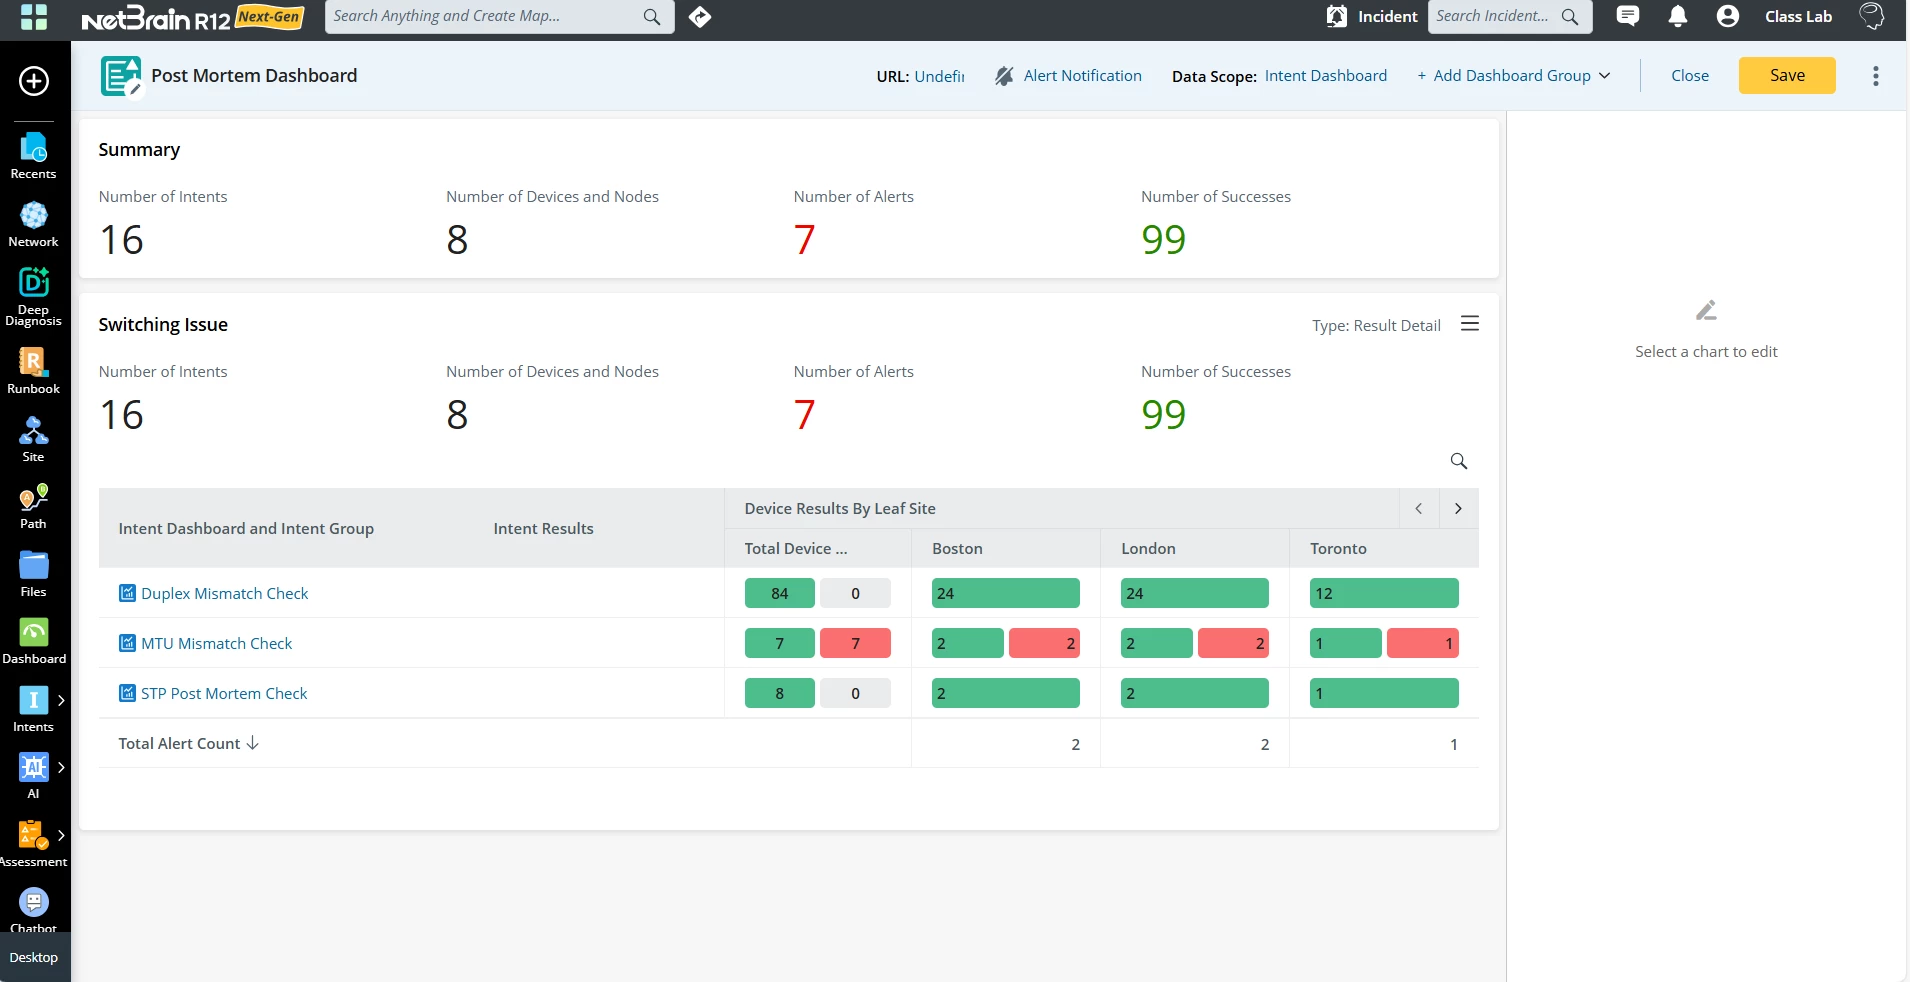Click the Type: Result Detail label
This screenshot has width=1910, height=982.
click(x=1376, y=325)
